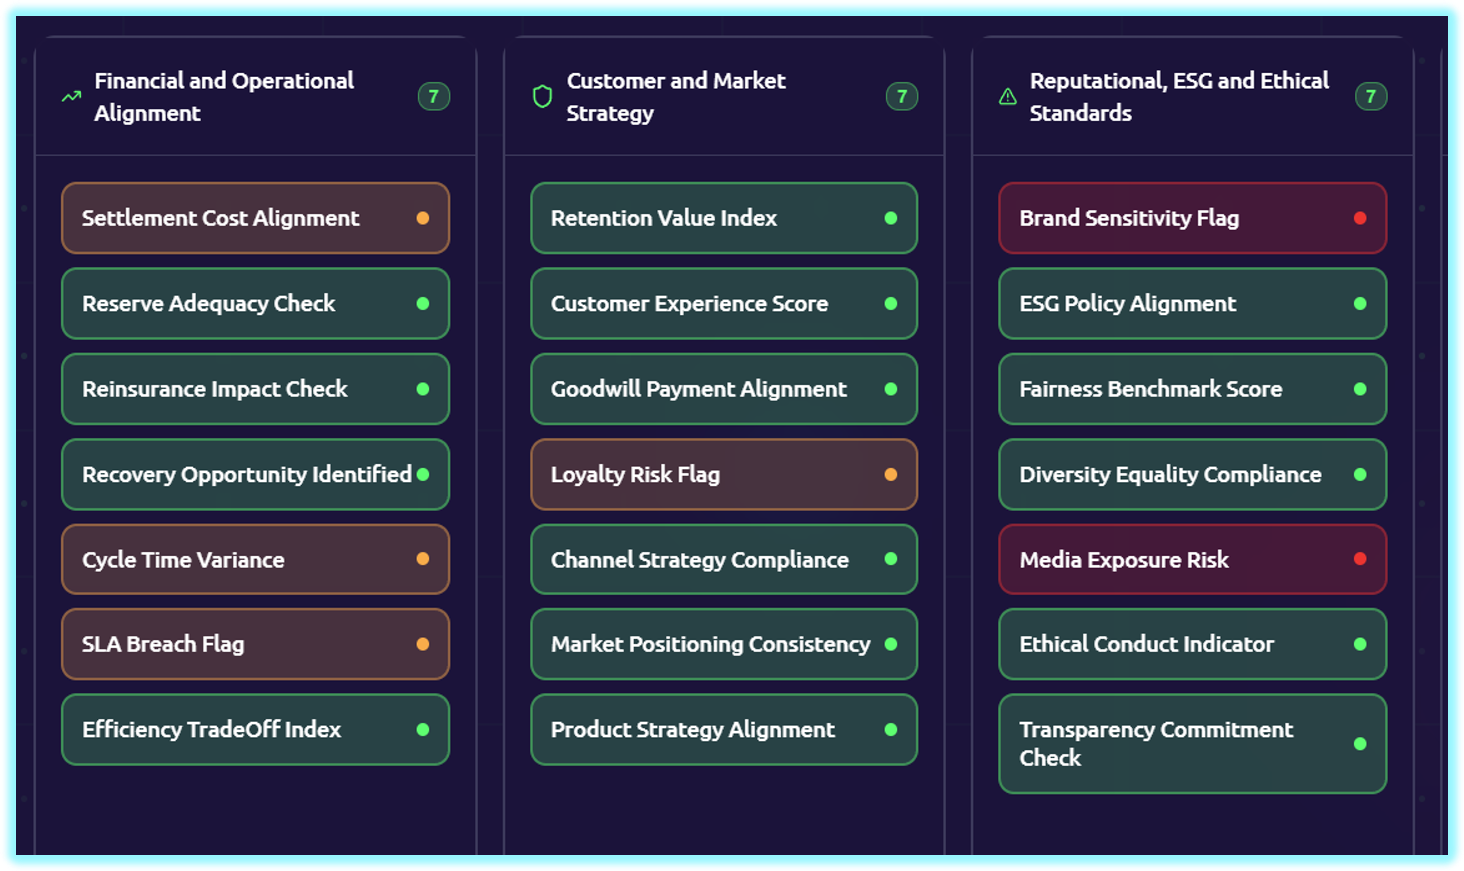Open the Customer Experience Score card
1464x871 pixels.
(723, 304)
